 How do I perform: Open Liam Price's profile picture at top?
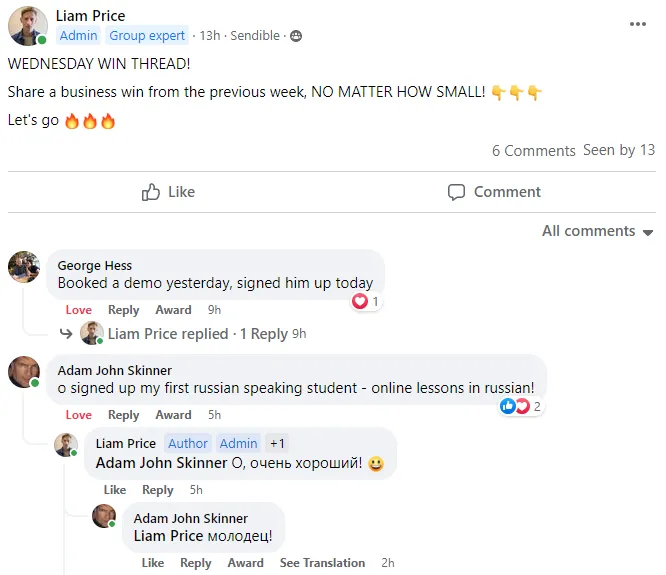(27, 26)
